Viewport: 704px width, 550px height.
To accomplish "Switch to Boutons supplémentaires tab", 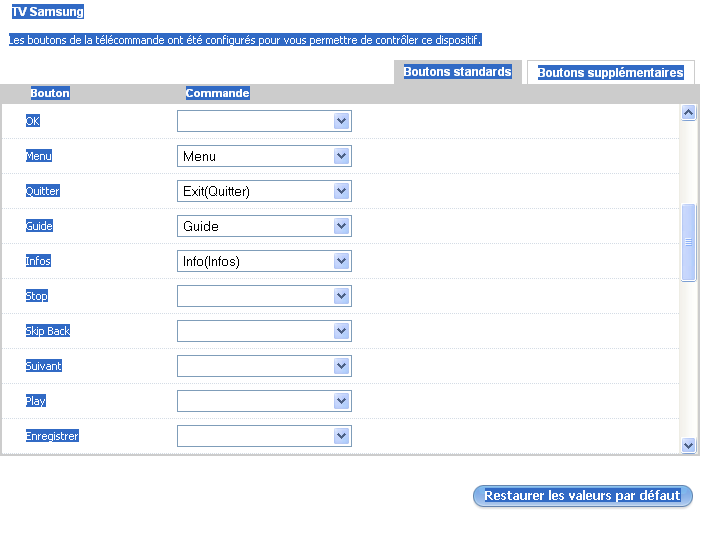I will [610, 73].
